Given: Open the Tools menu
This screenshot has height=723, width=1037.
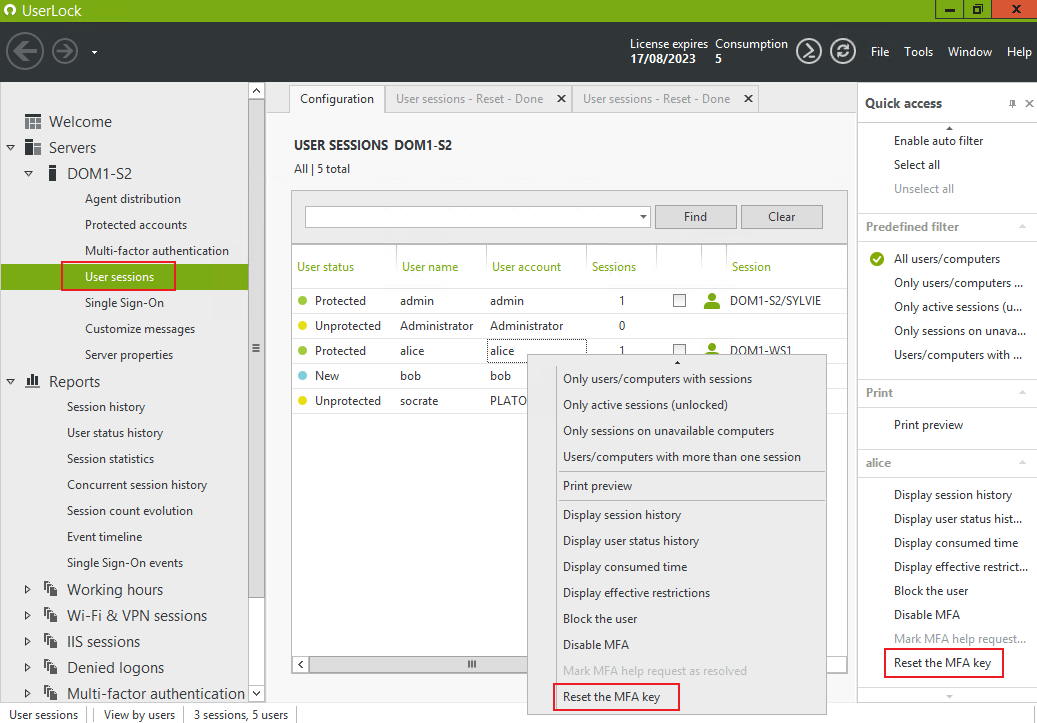Looking at the screenshot, I should coord(918,52).
